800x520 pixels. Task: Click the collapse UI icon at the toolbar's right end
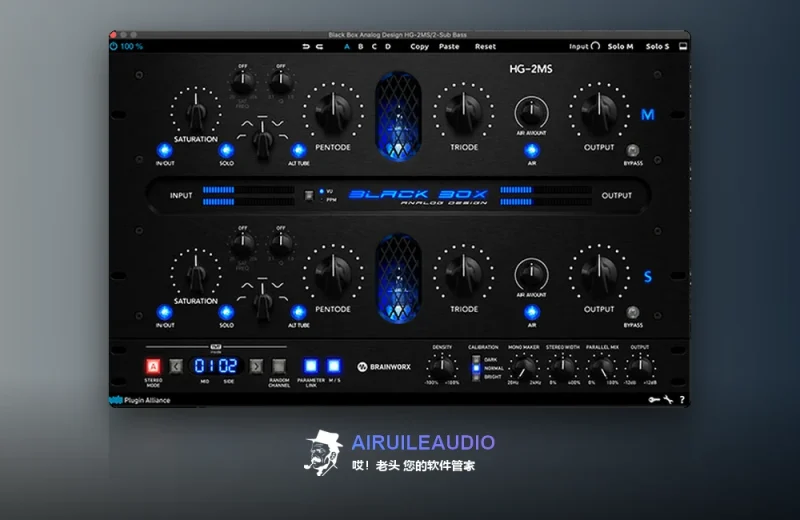tap(683, 46)
